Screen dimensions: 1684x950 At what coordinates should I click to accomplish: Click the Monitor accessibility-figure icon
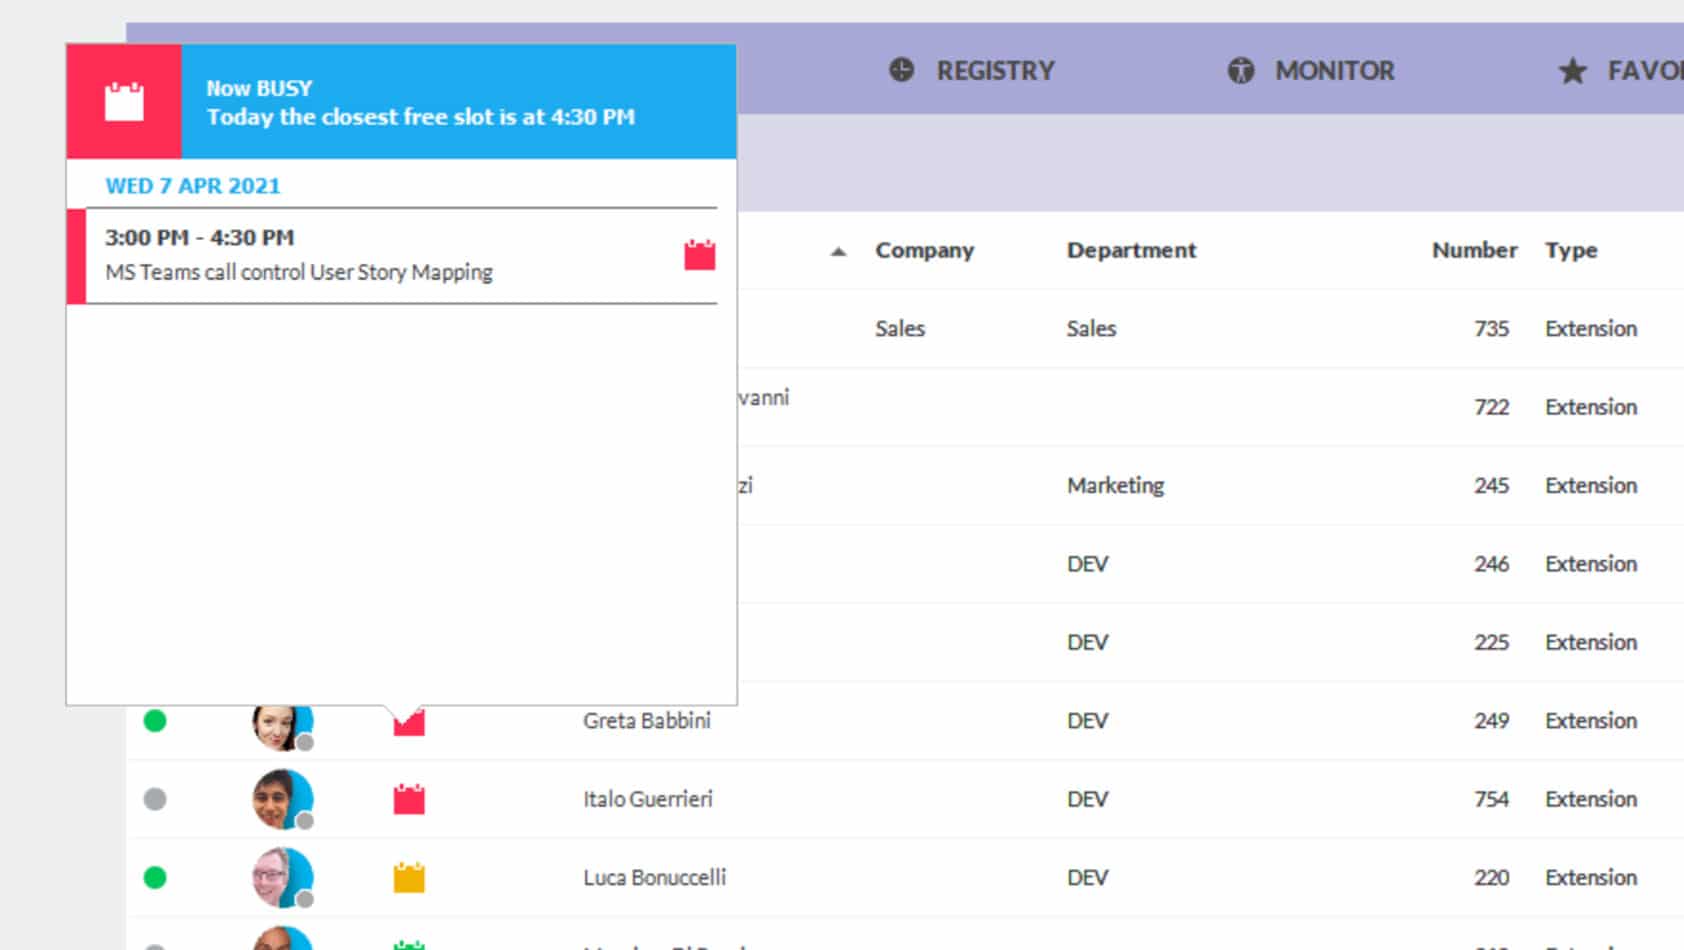(1240, 71)
